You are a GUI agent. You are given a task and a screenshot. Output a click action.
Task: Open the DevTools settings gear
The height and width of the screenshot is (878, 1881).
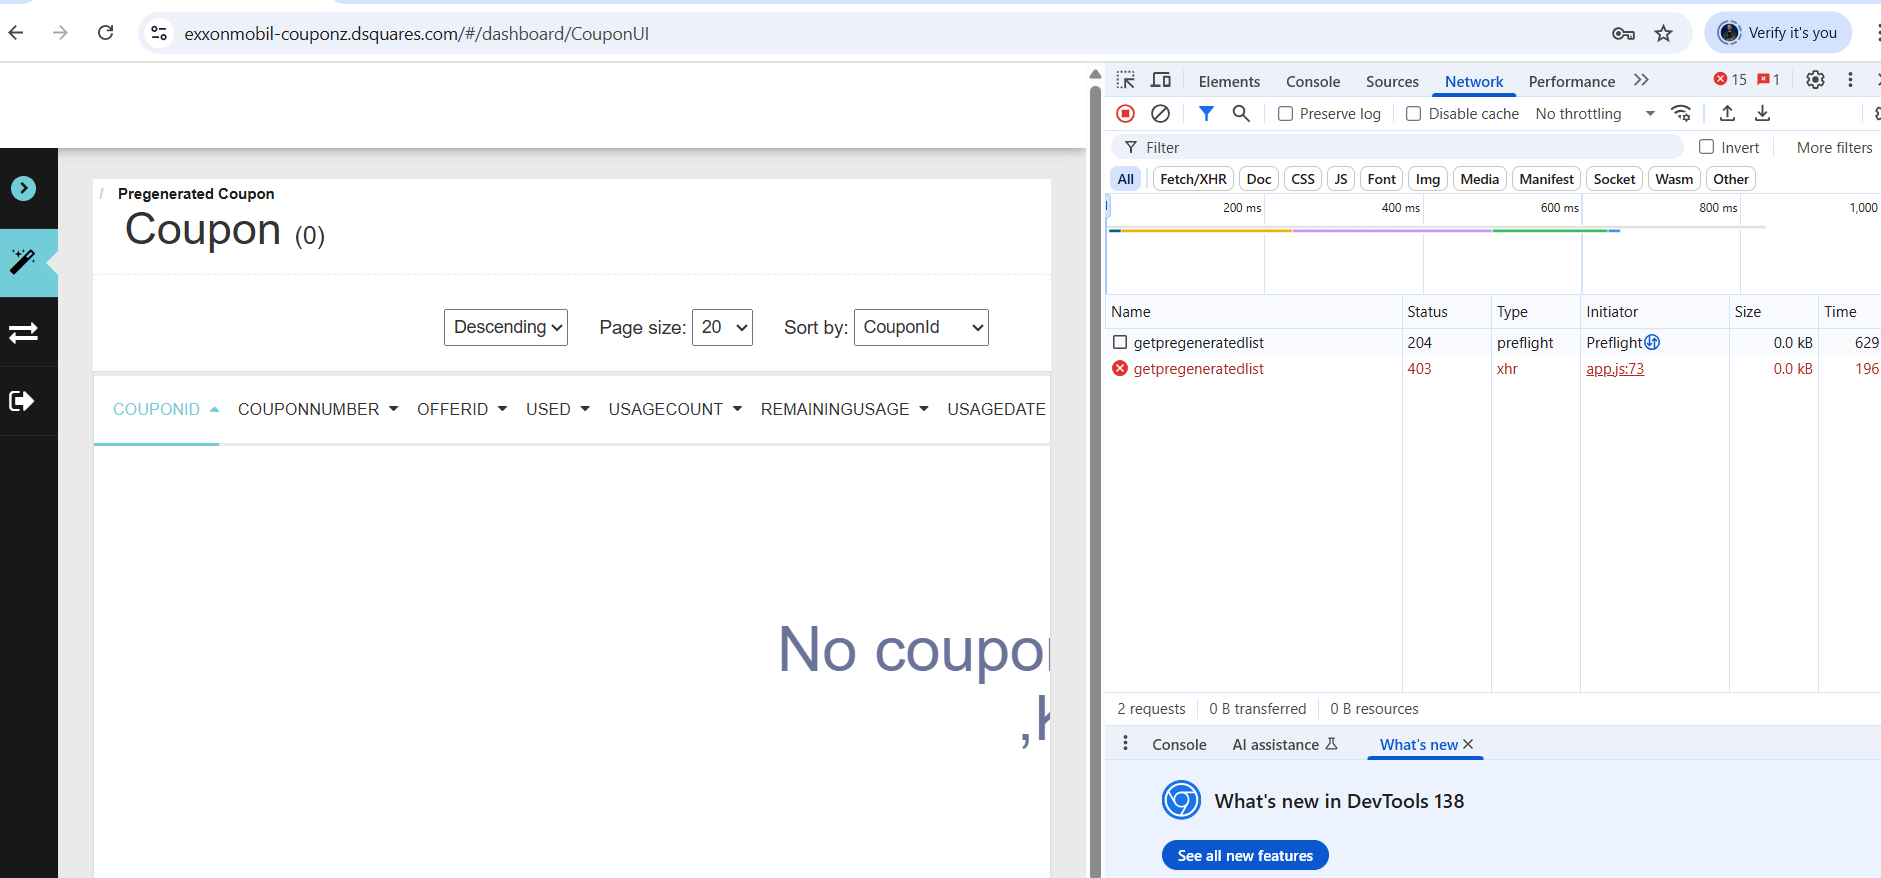click(x=1815, y=80)
